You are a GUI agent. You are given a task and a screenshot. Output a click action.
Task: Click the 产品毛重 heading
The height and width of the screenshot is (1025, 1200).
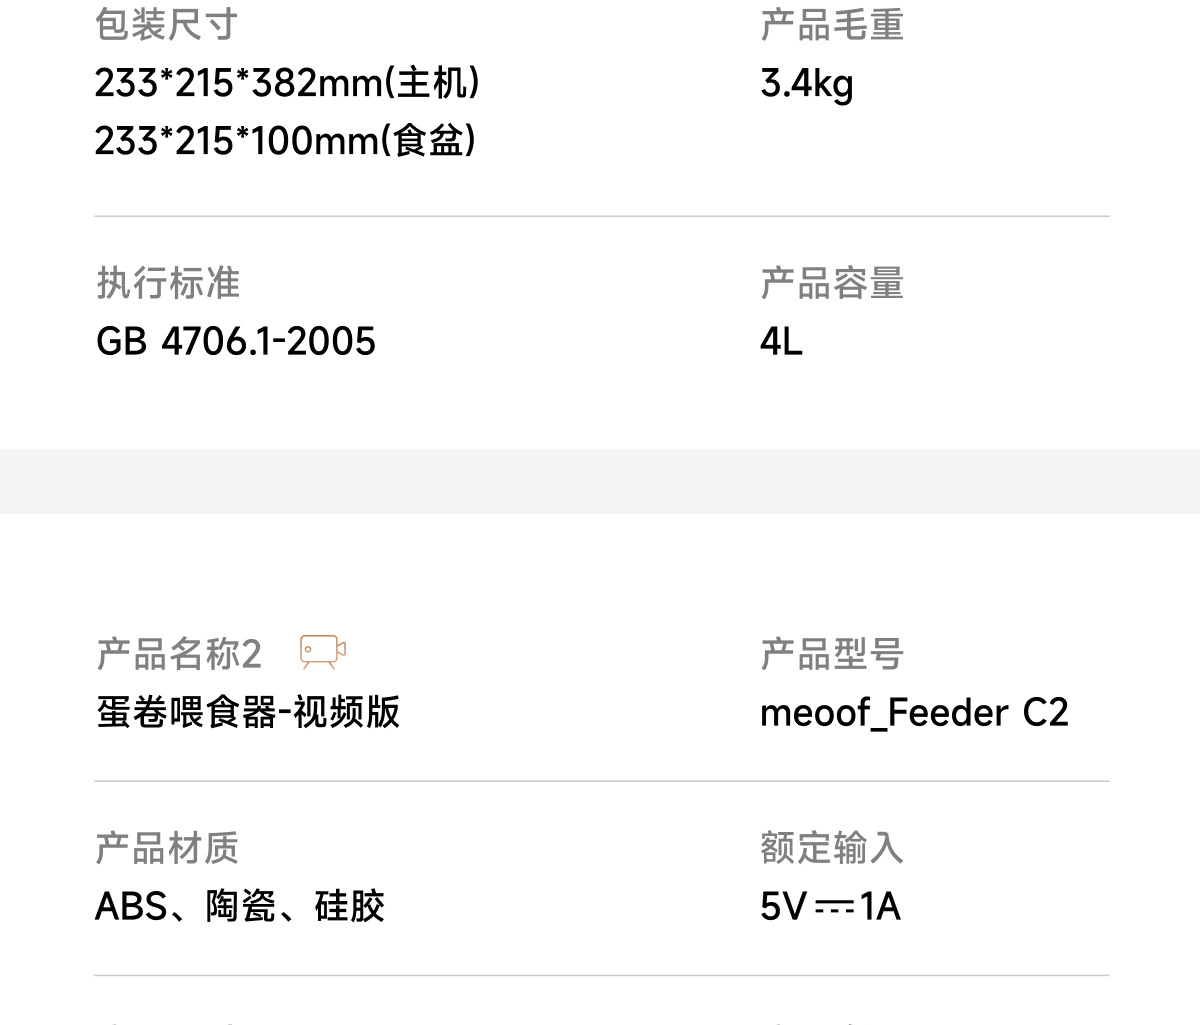tap(831, 25)
